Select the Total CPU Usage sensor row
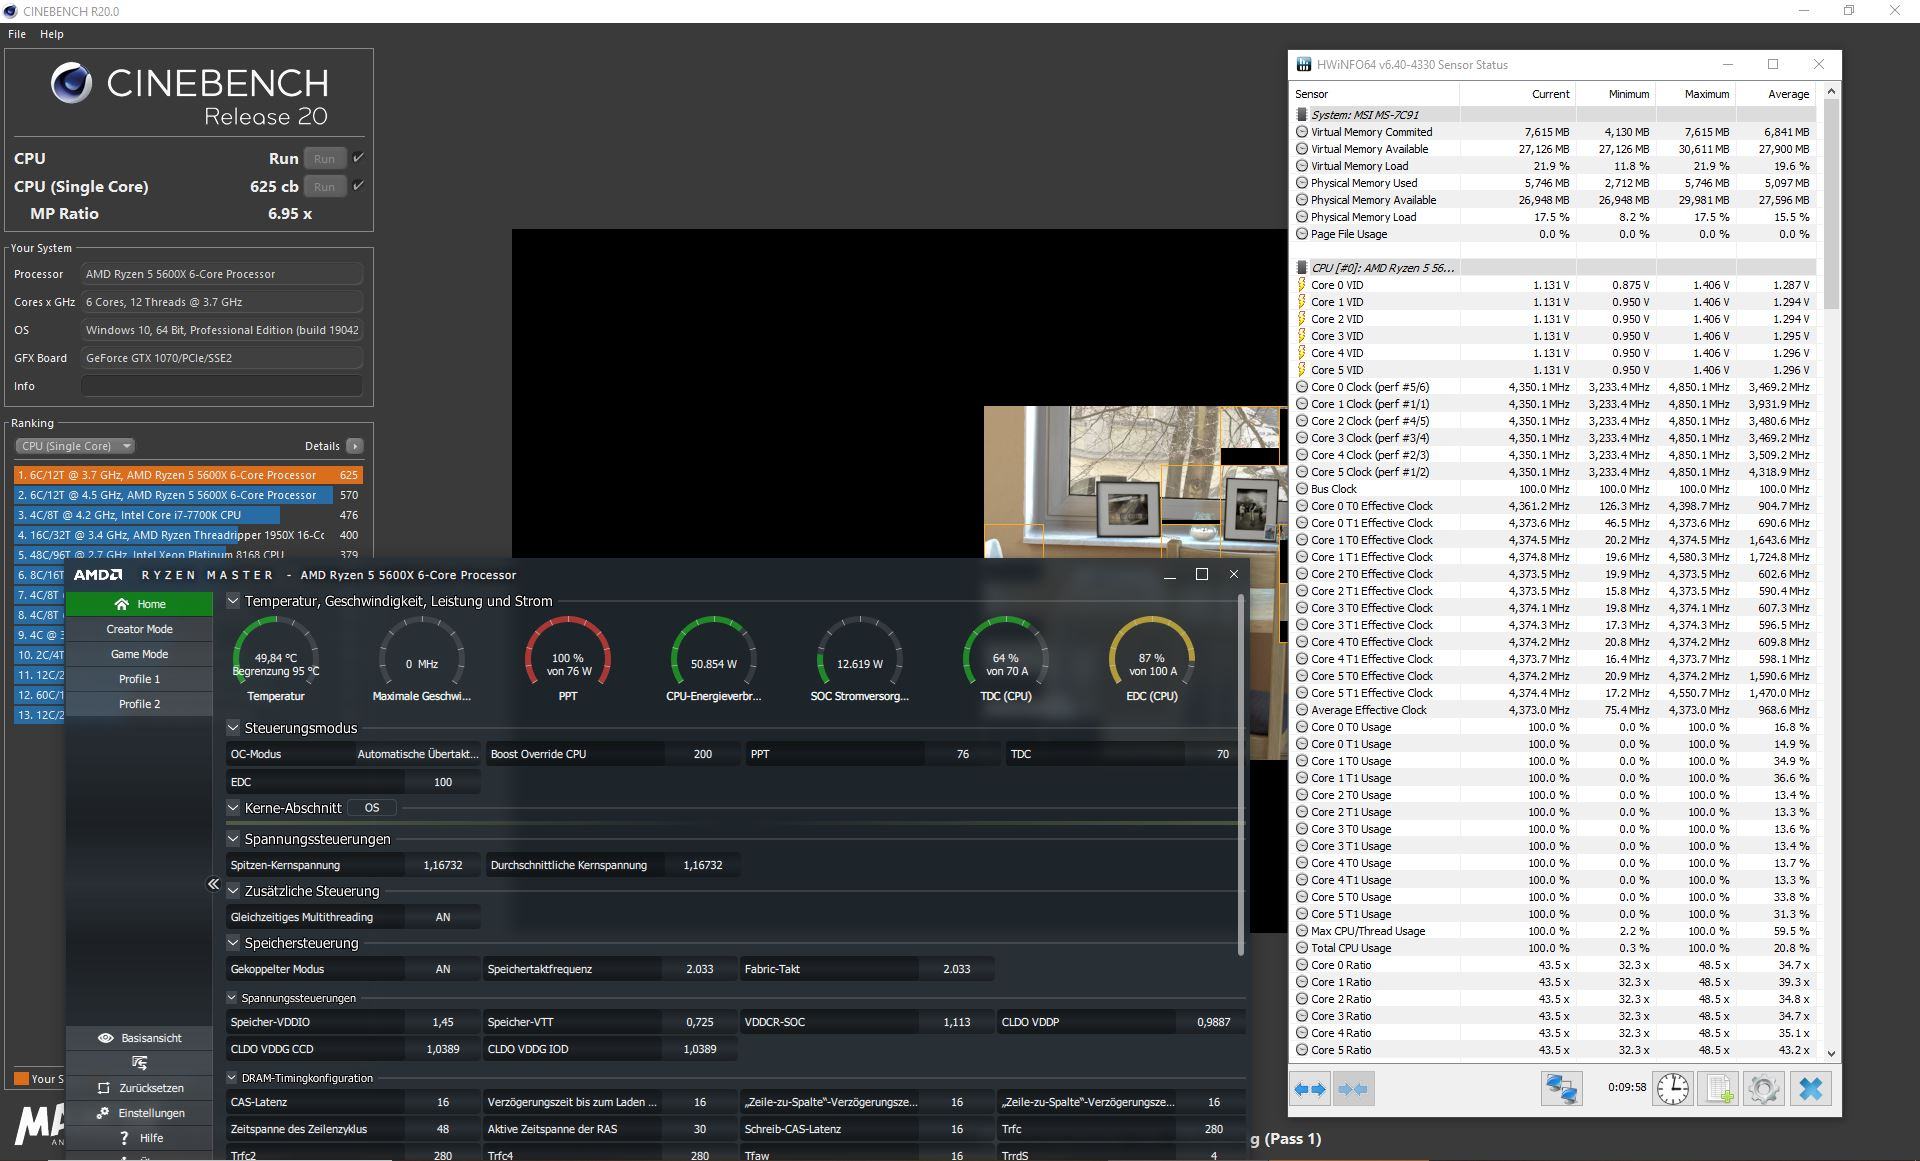Viewport: 1920px width, 1161px height. tap(1553, 948)
